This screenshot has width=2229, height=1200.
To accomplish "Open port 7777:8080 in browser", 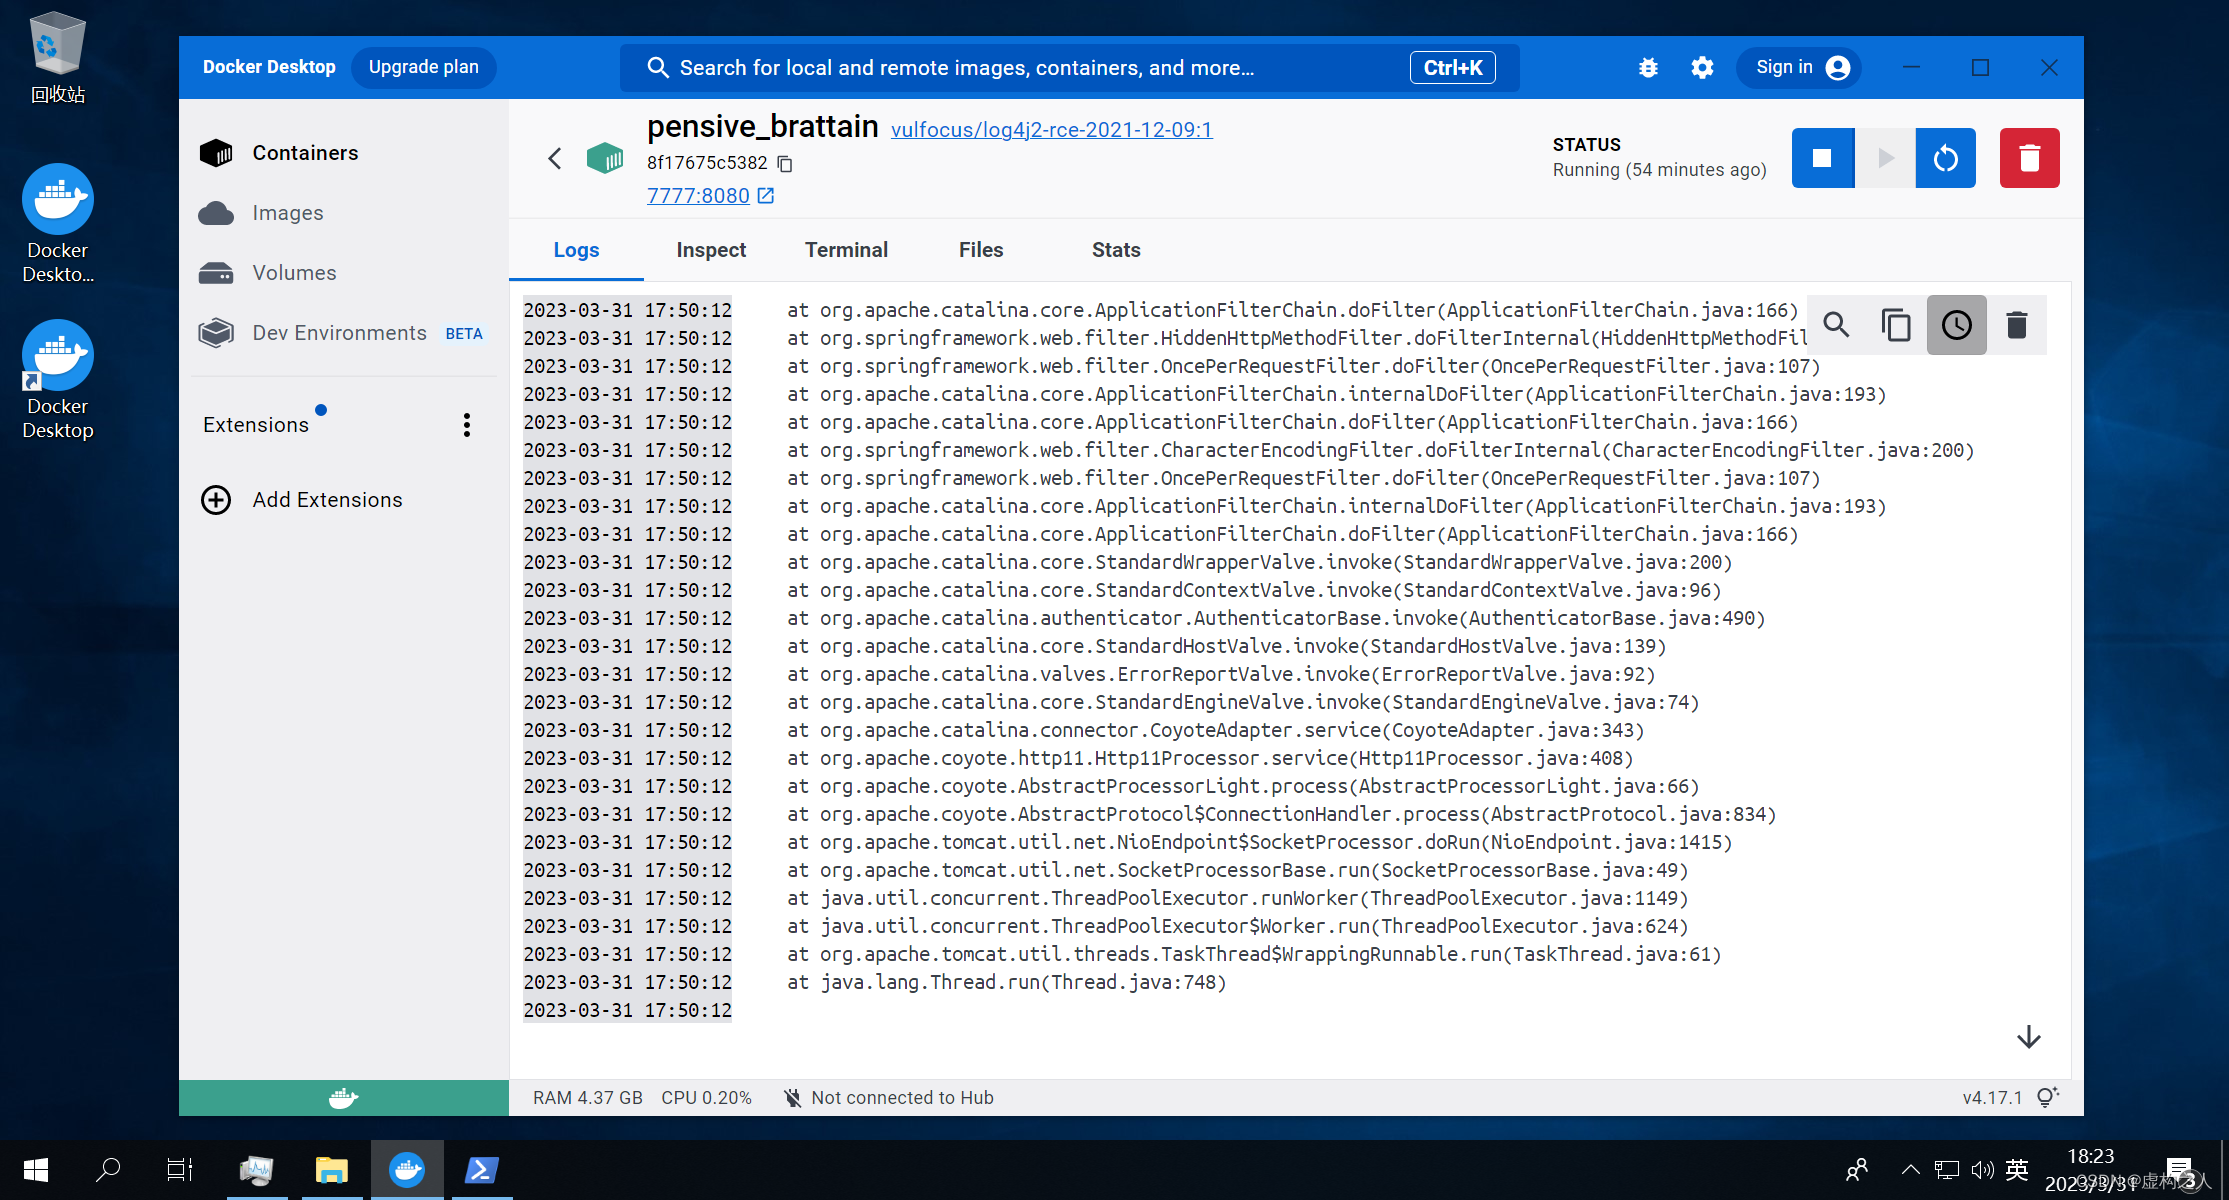I will click(x=711, y=196).
